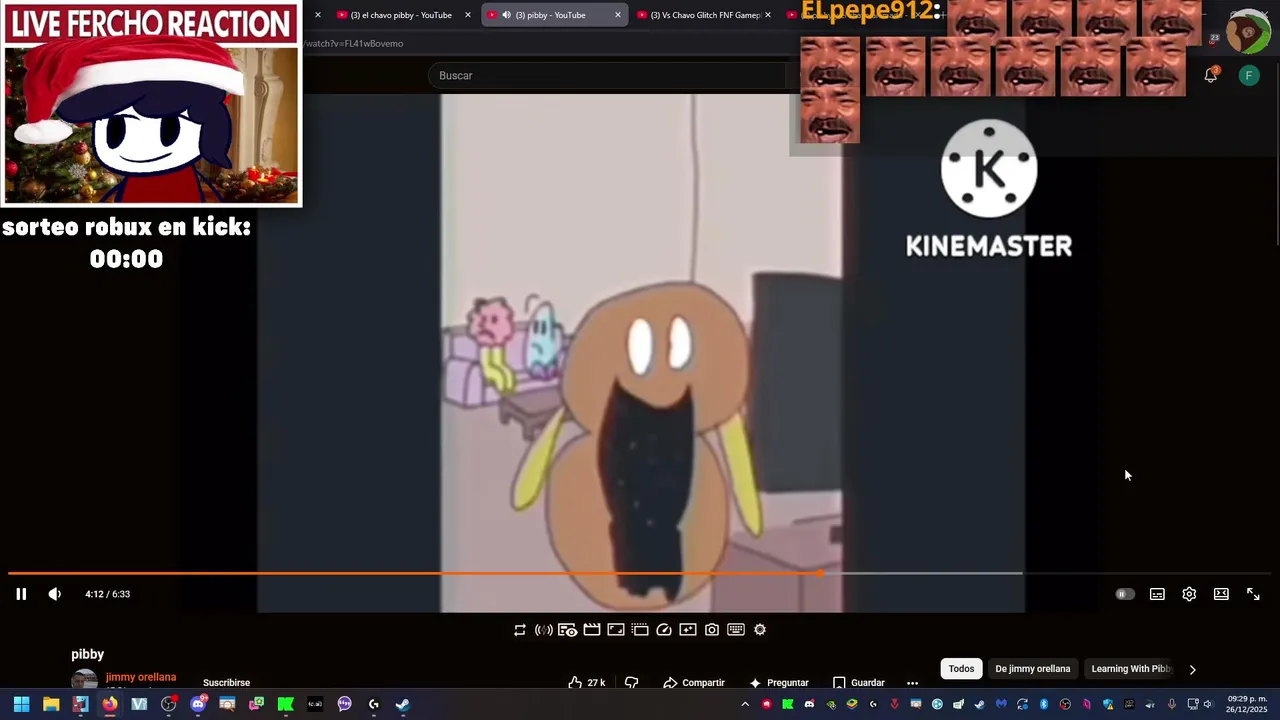Switch to the Vs Chavo Glitch FNF tab
1280x720 pixels.
click(704, 15)
